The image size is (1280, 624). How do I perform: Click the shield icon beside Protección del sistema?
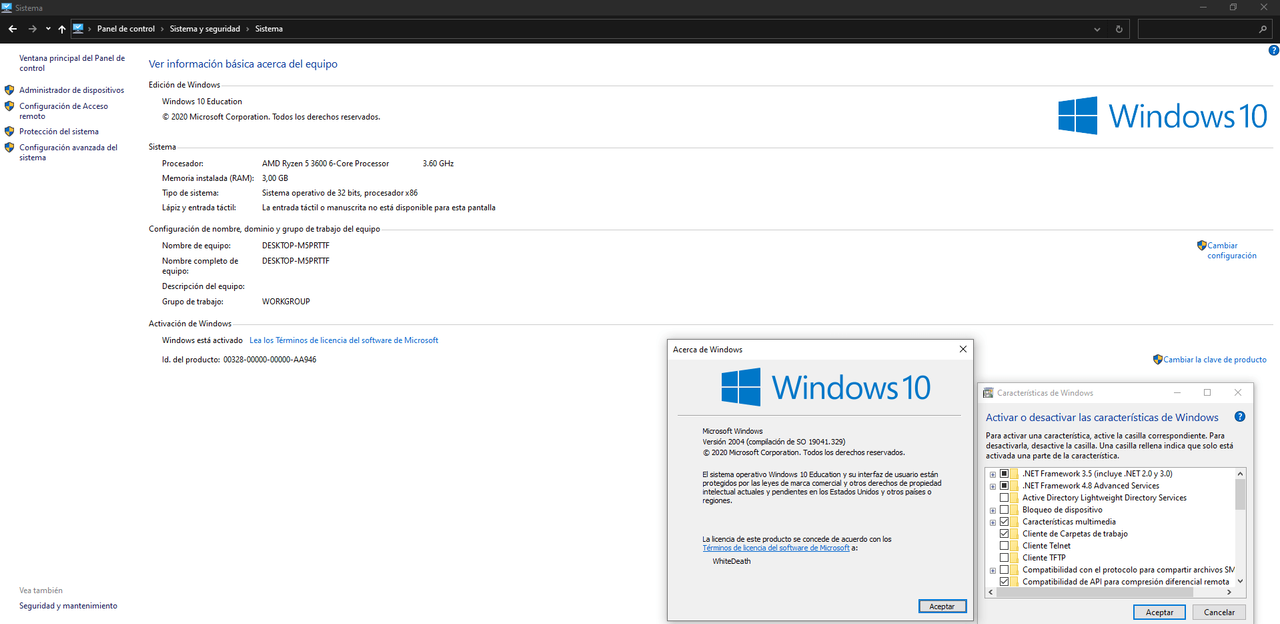tap(9, 131)
